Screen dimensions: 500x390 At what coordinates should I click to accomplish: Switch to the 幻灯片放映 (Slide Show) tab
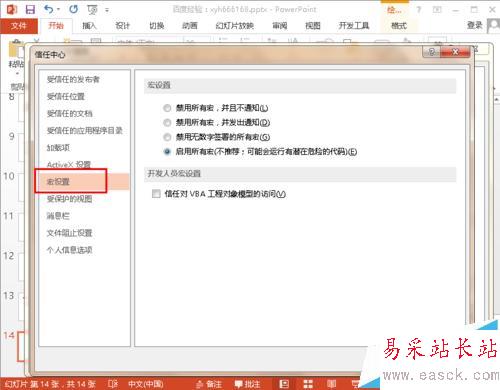click(235, 26)
